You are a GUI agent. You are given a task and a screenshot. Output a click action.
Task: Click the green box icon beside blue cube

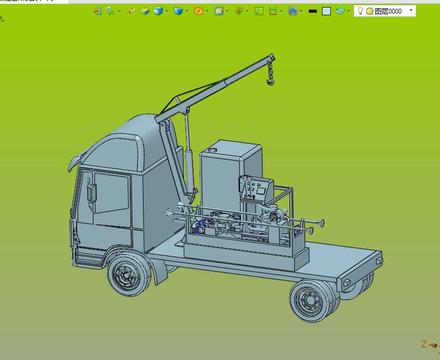point(145,11)
